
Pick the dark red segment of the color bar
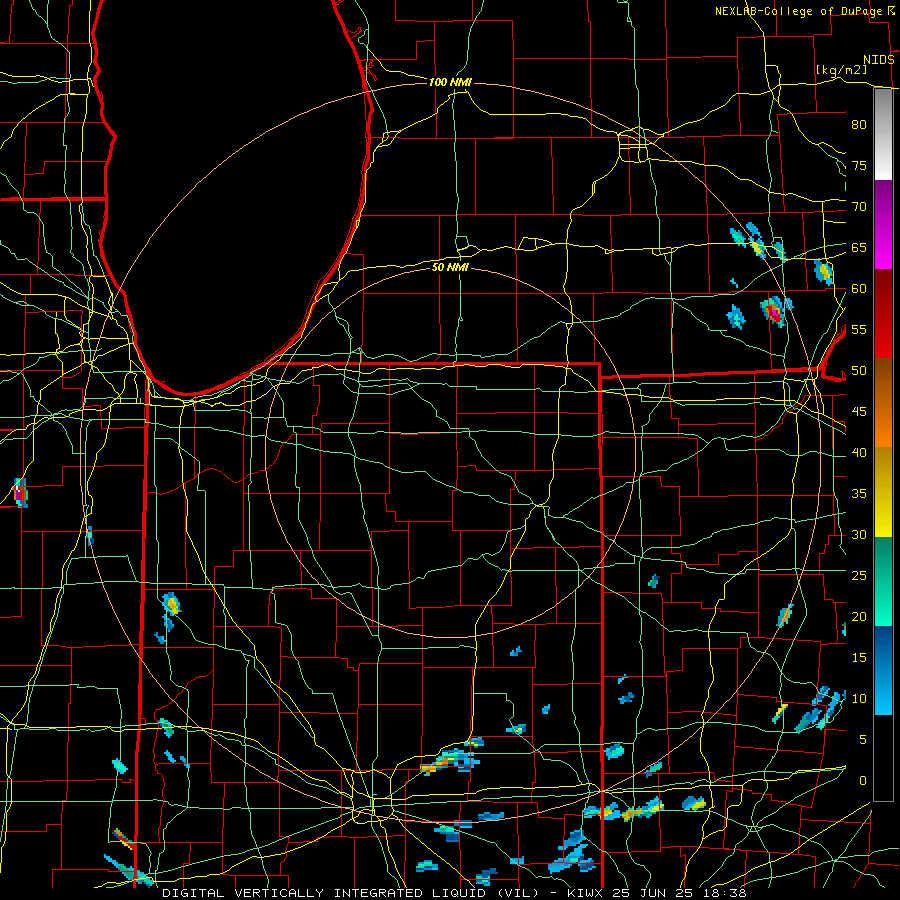click(x=883, y=313)
